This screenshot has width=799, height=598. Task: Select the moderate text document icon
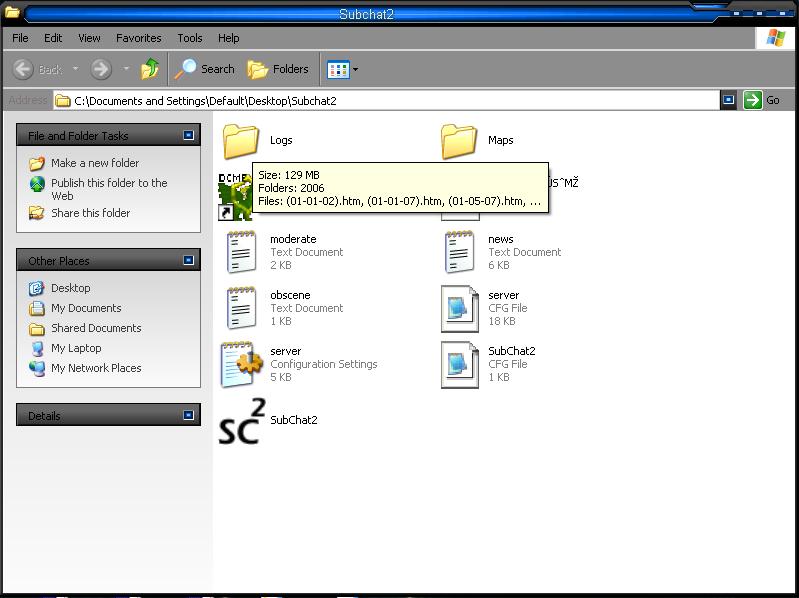point(241,252)
